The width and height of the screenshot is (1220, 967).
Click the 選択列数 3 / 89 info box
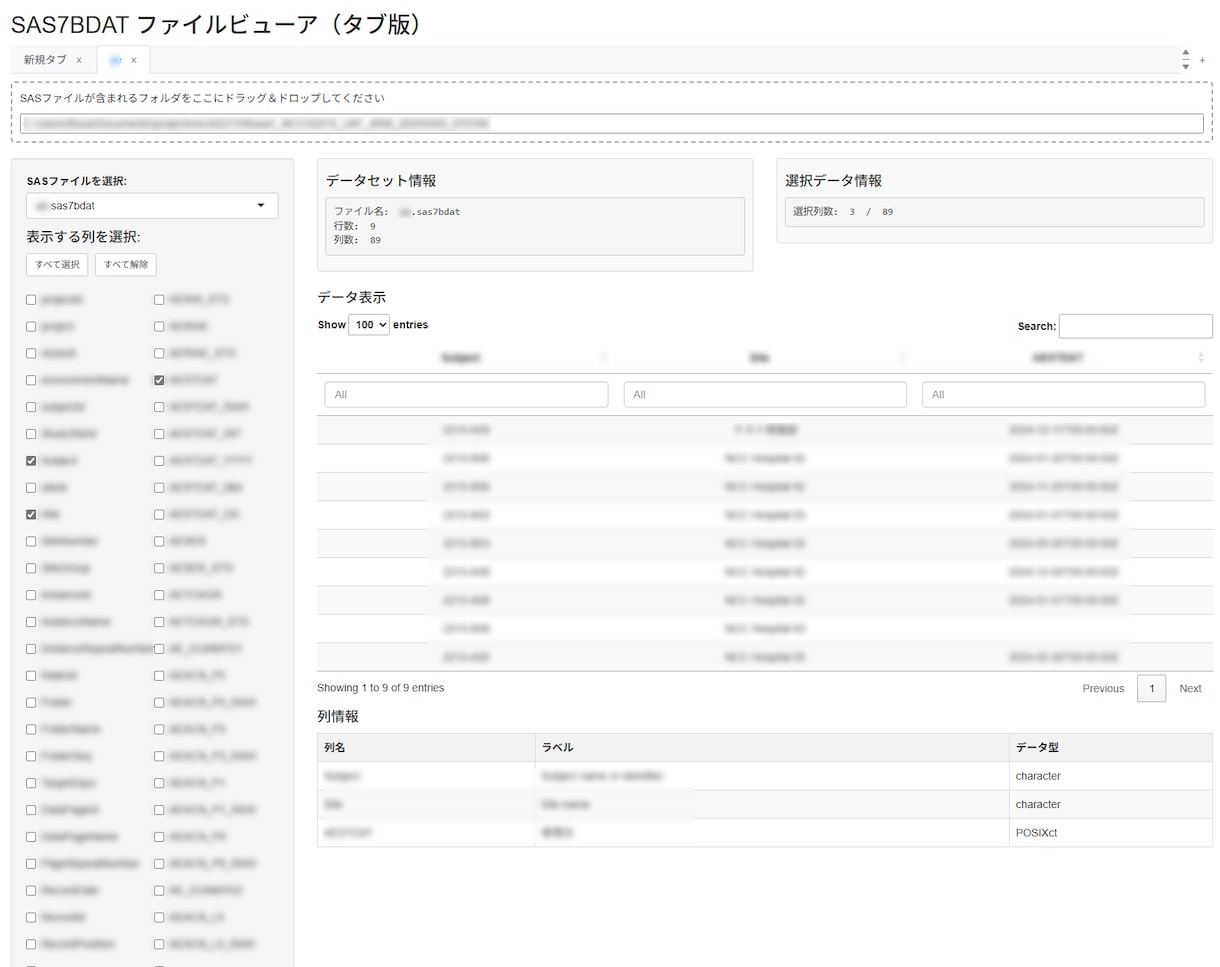click(994, 212)
